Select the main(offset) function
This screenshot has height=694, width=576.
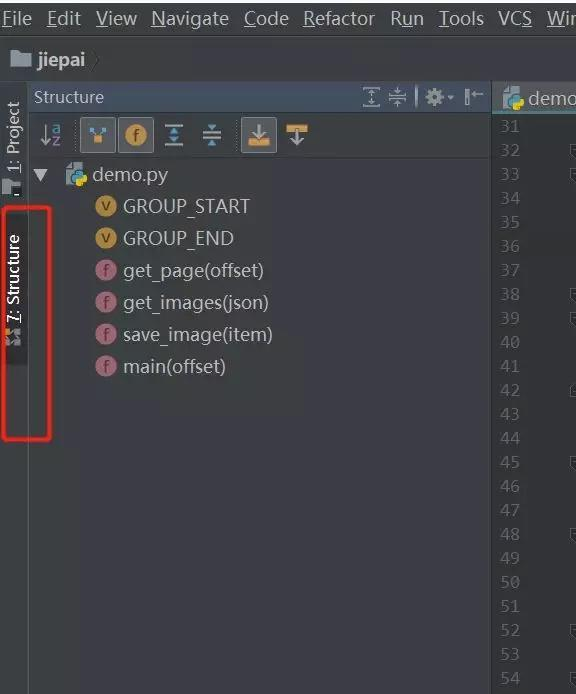[x=174, y=366]
